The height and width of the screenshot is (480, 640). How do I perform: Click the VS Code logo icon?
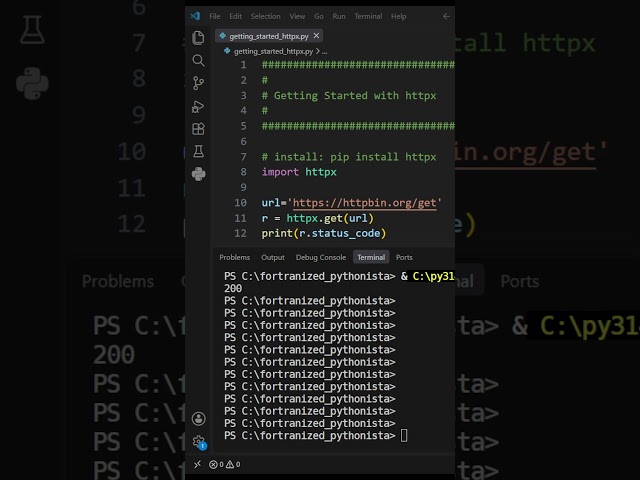pyautogui.click(x=195, y=16)
